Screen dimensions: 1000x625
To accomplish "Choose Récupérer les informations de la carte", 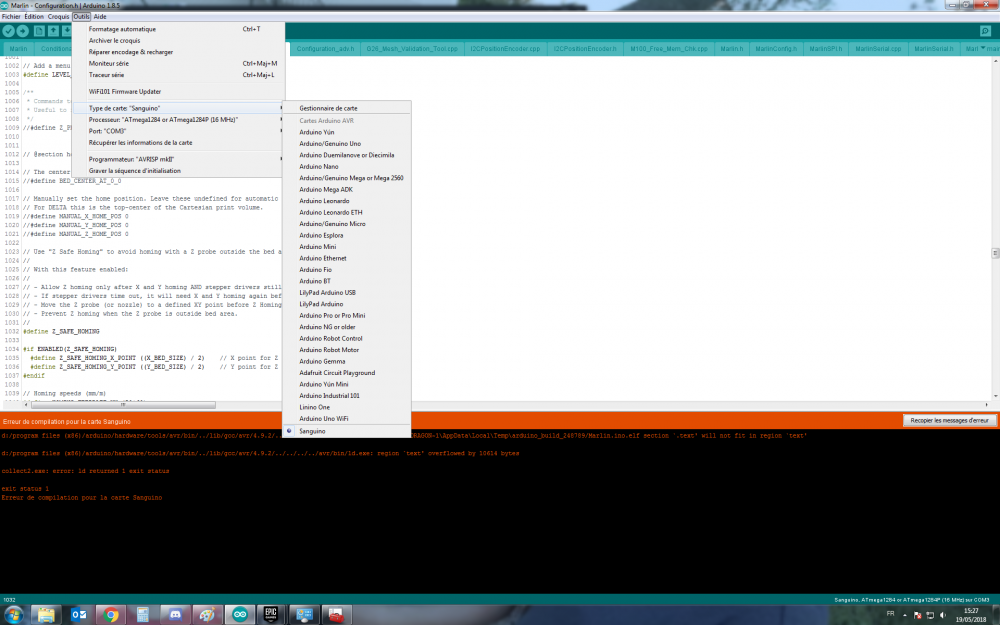I will pos(177,143).
